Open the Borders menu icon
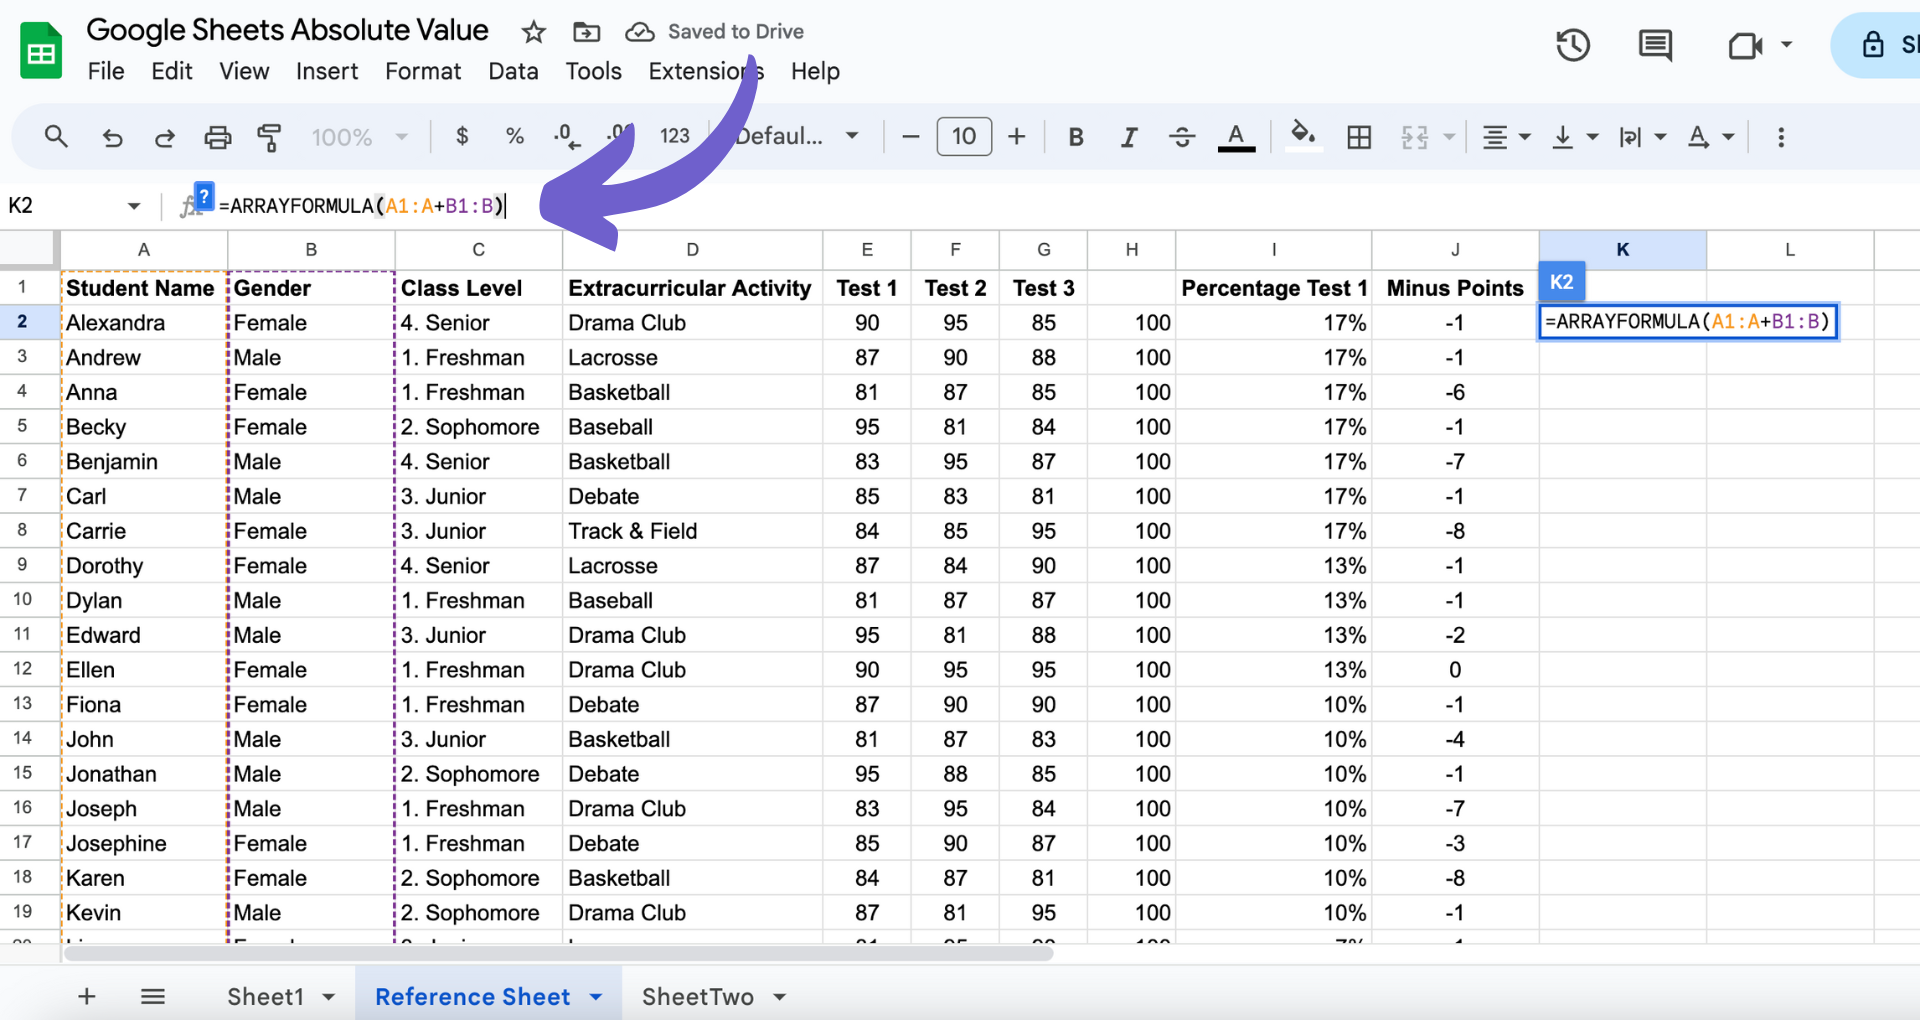1920x1020 pixels. coord(1358,137)
